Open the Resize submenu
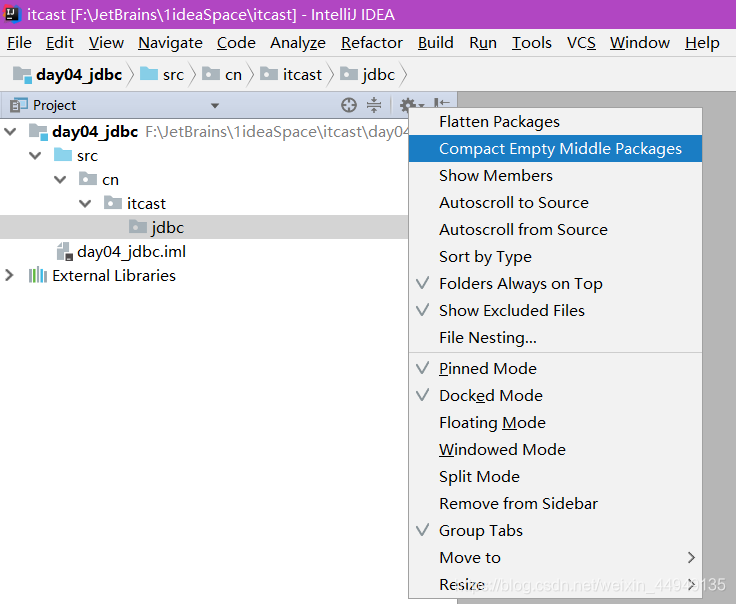The width and height of the screenshot is (736, 604). [x=555, y=584]
